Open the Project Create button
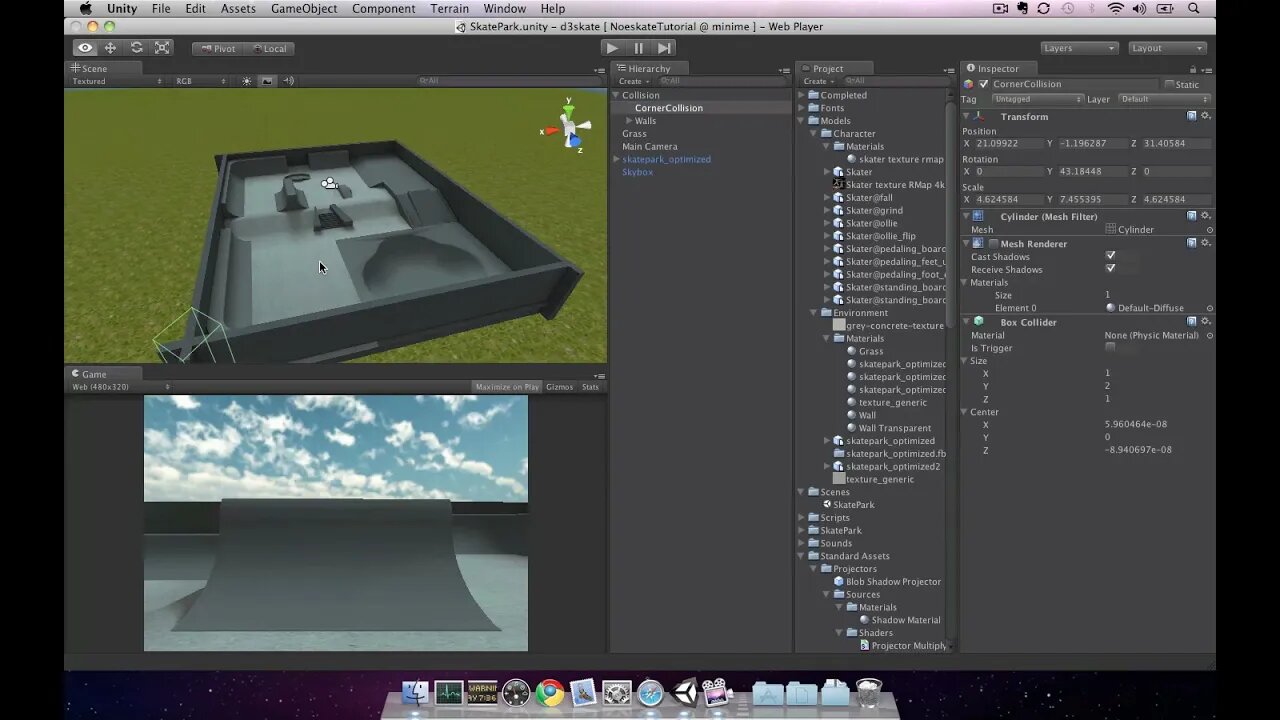This screenshot has height=720, width=1280. pyautogui.click(x=817, y=81)
